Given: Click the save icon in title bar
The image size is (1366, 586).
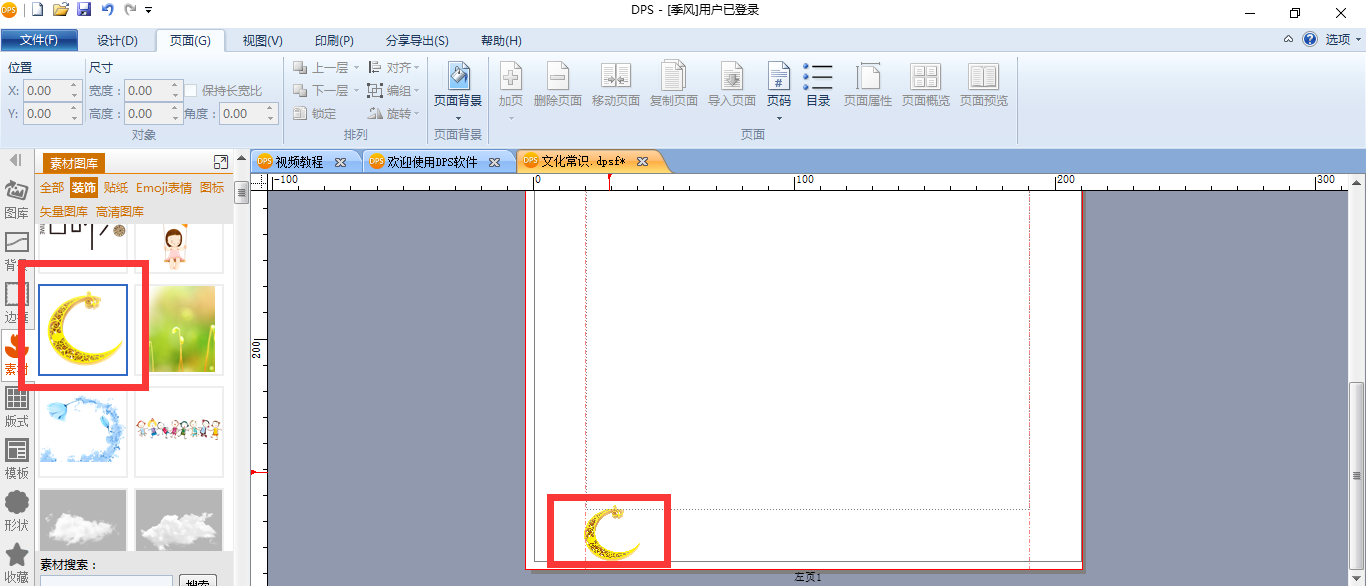Looking at the screenshot, I should click(84, 10).
